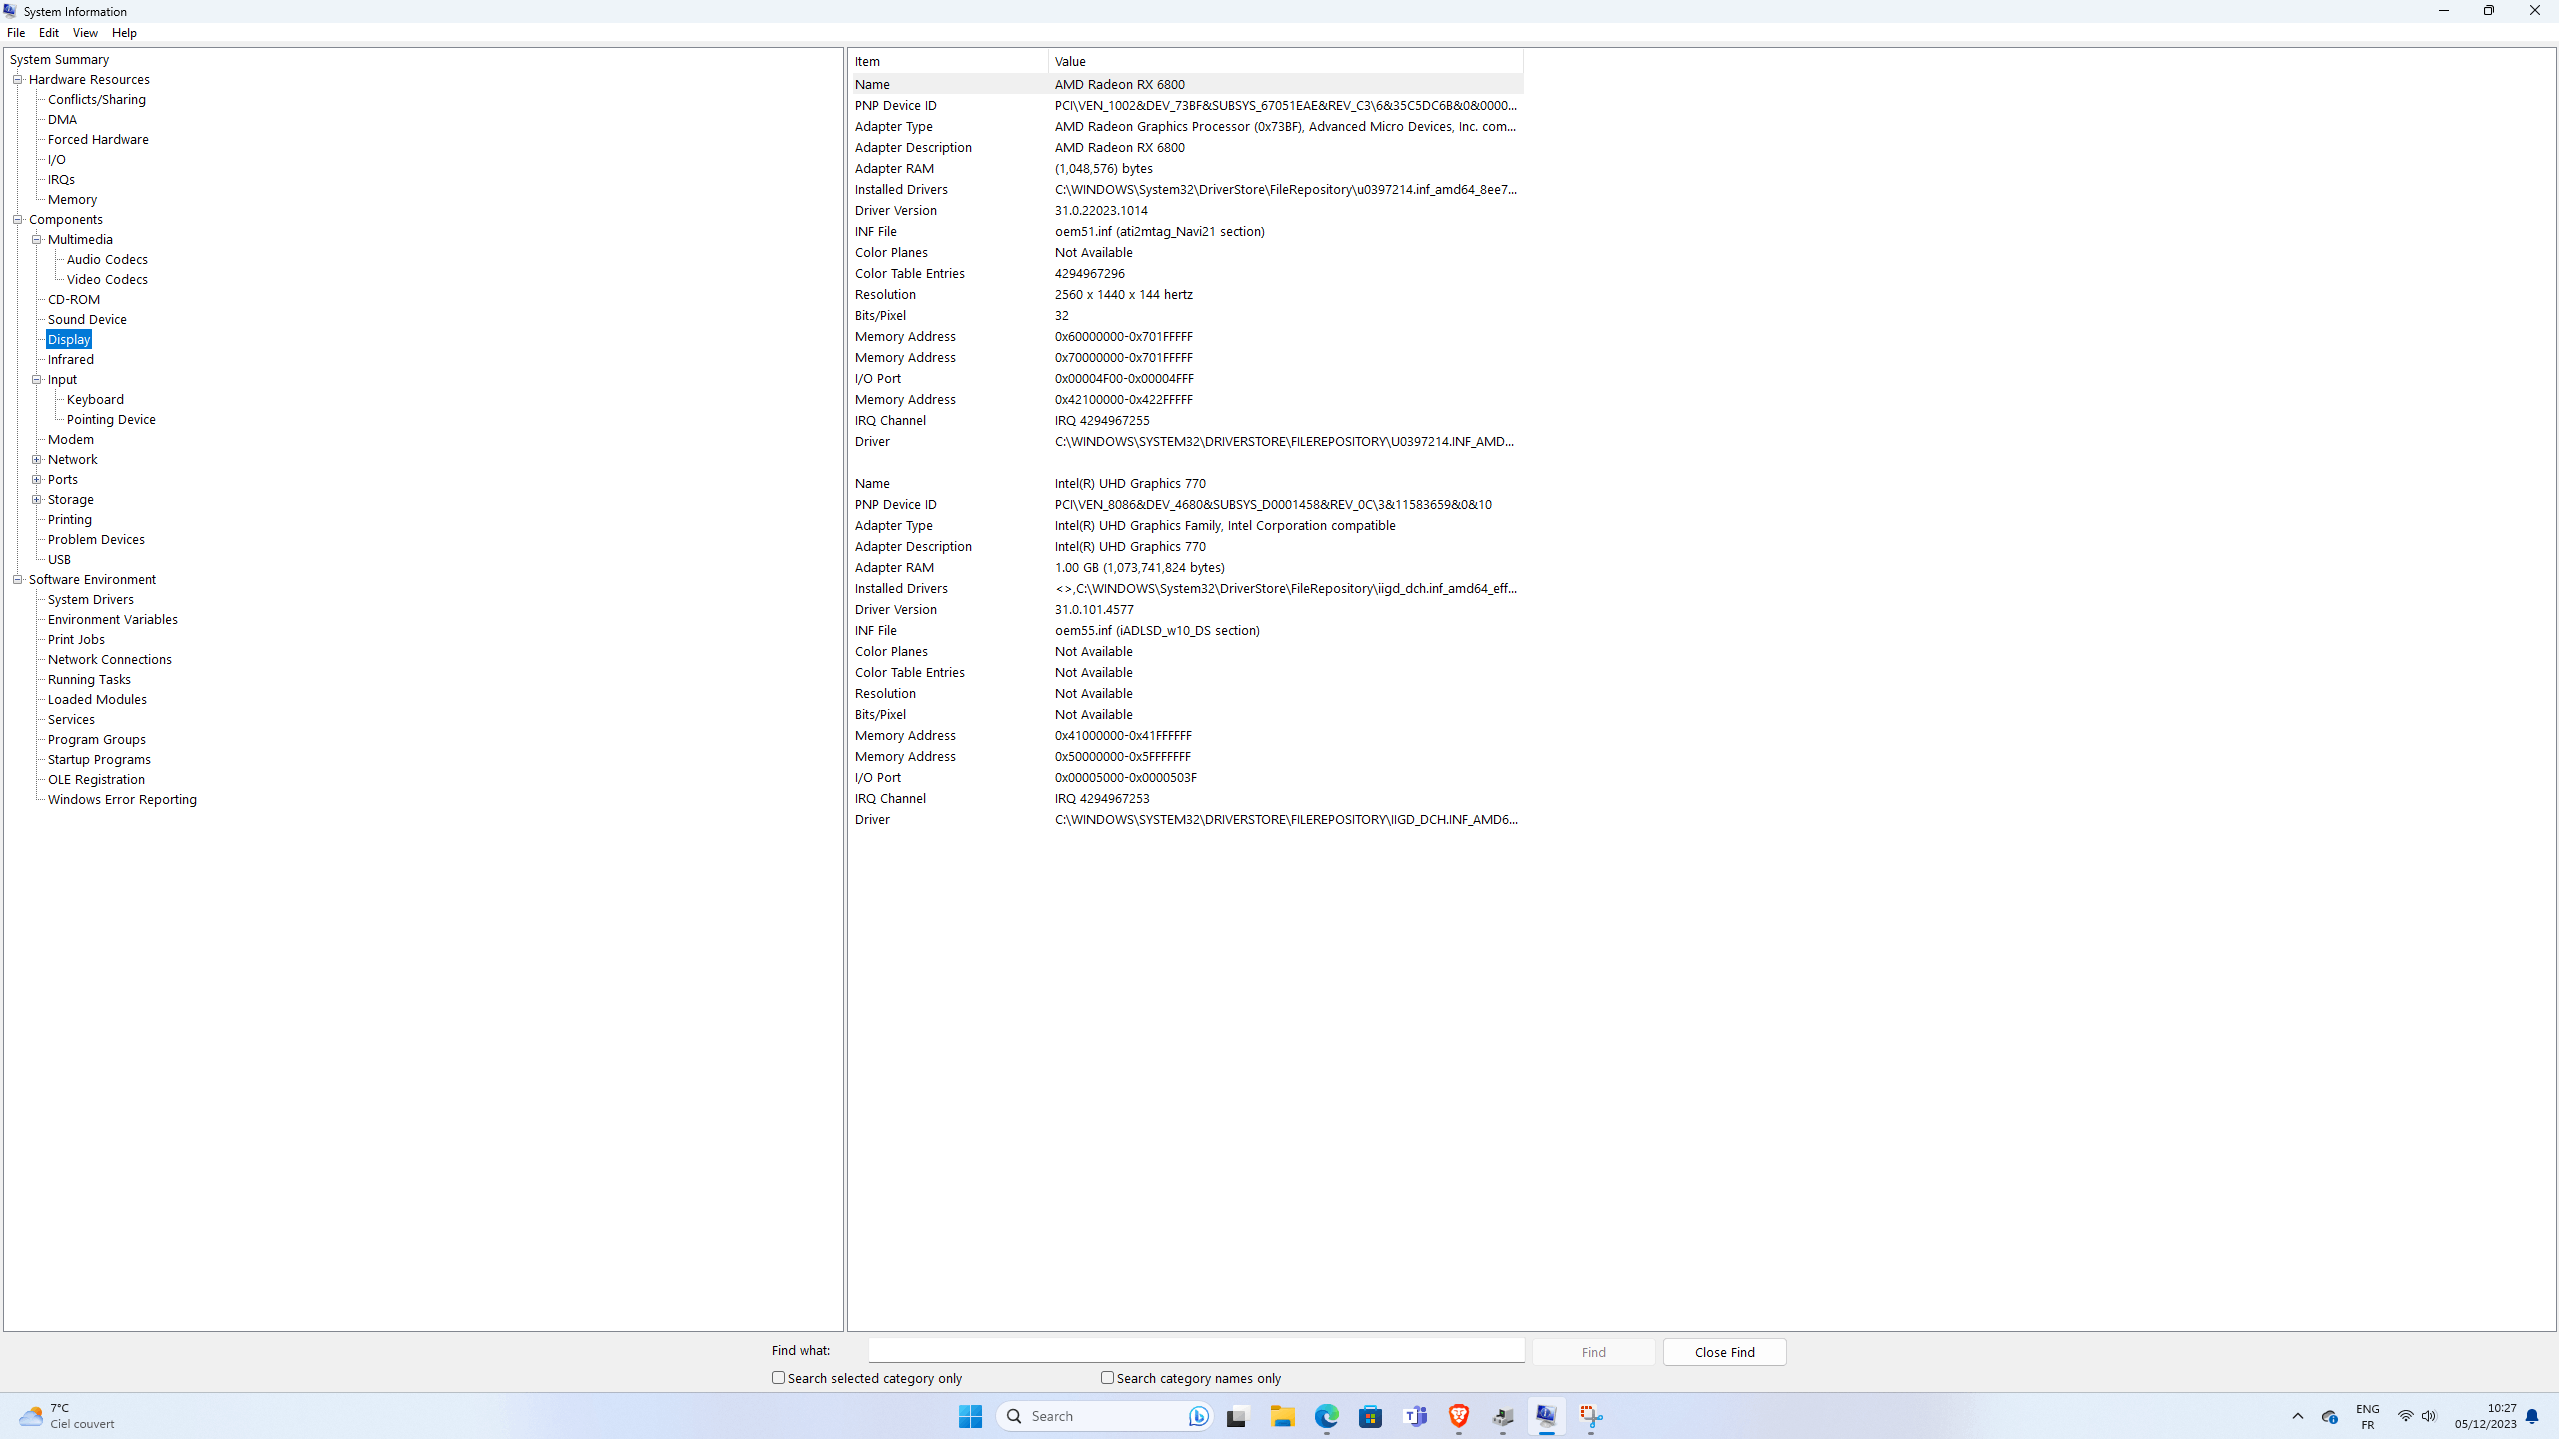Expand the Software Environment tree node

pos(18,578)
